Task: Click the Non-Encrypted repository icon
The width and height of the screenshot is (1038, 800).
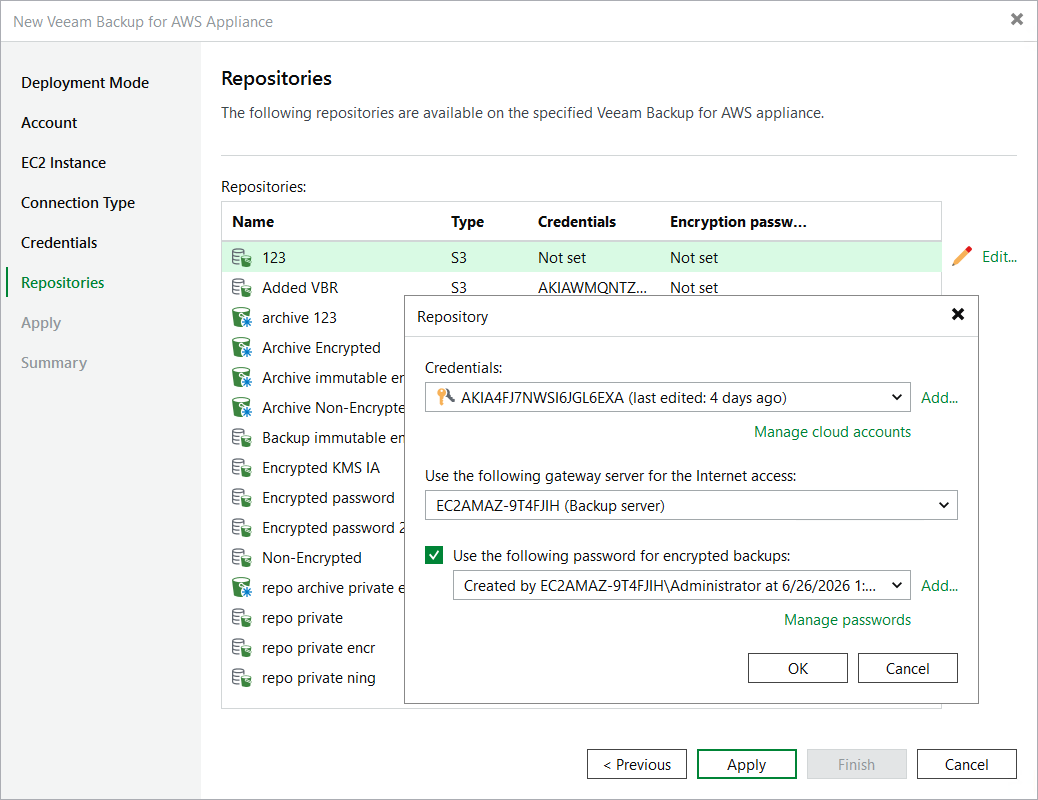Action: click(242, 558)
